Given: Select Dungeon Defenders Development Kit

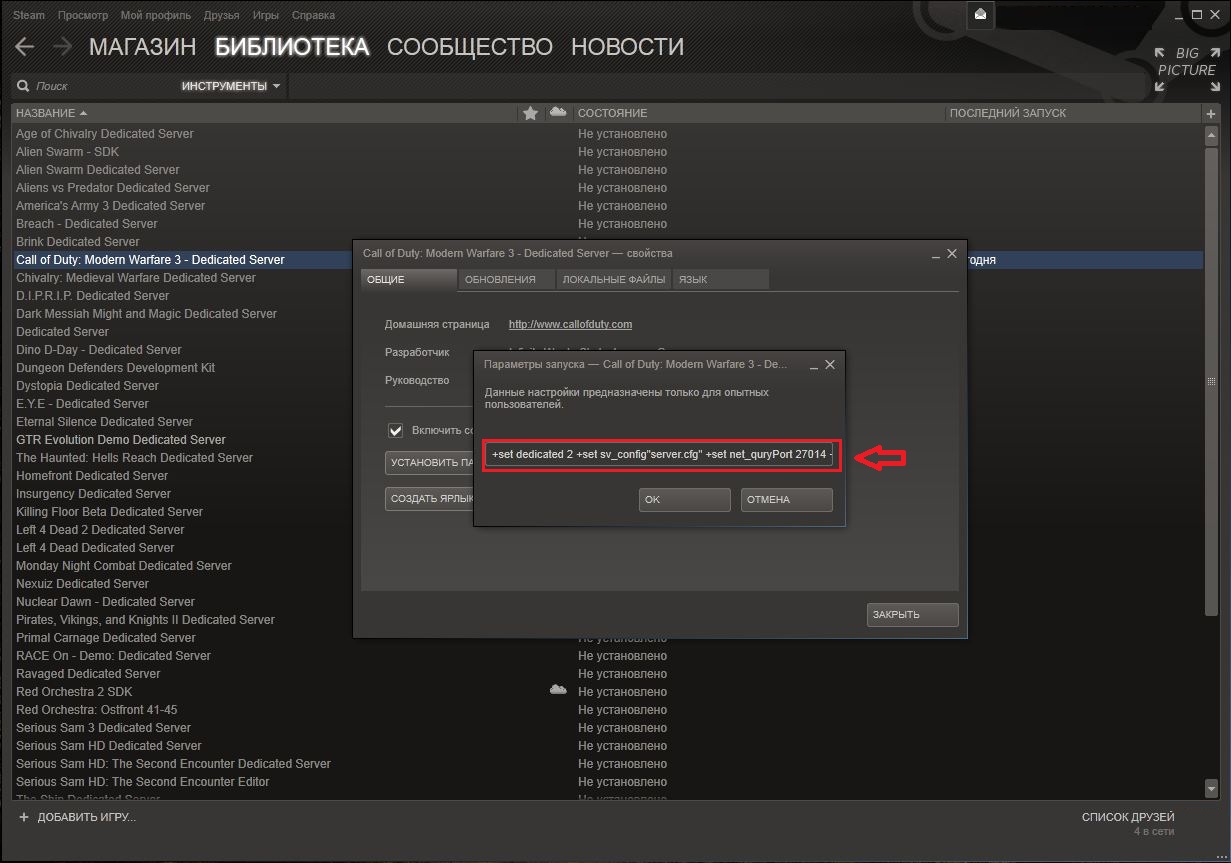Looking at the screenshot, I should point(115,368).
